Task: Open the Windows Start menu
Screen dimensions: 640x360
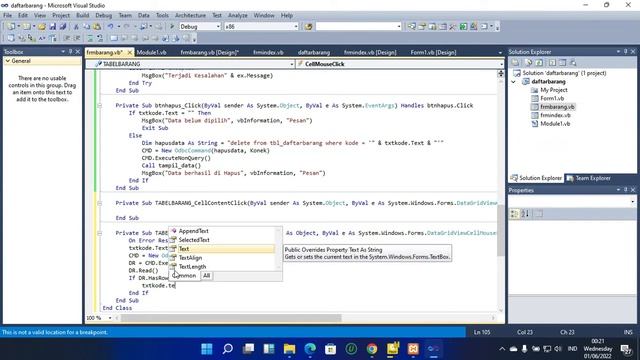Action: pos(207,349)
